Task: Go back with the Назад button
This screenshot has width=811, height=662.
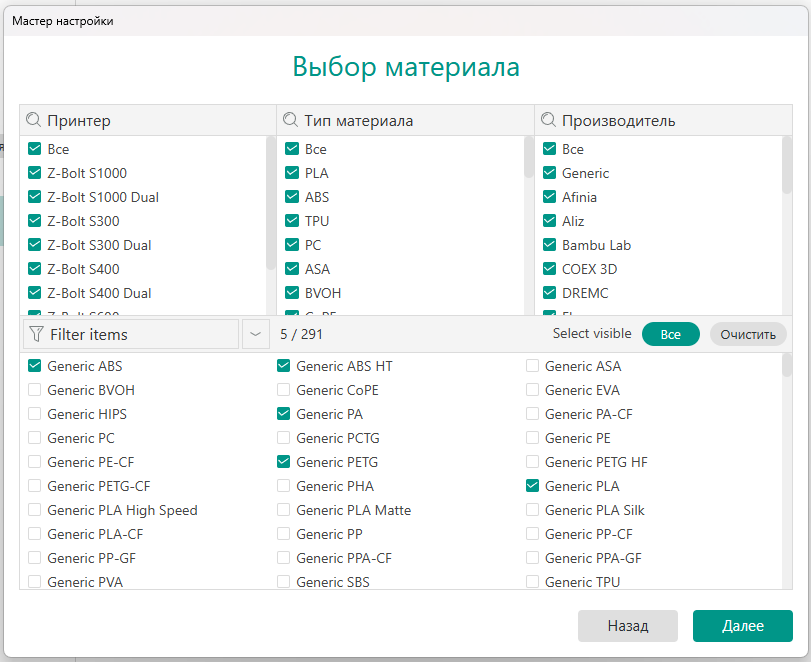Action: point(627,626)
